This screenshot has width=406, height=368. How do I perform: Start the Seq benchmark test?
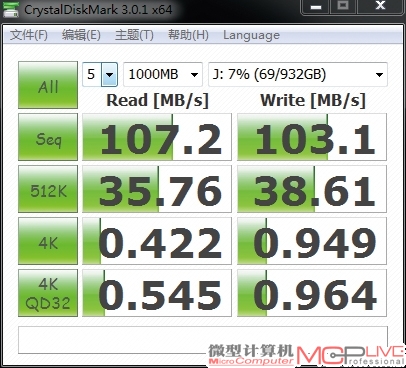(x=48, y=137)
